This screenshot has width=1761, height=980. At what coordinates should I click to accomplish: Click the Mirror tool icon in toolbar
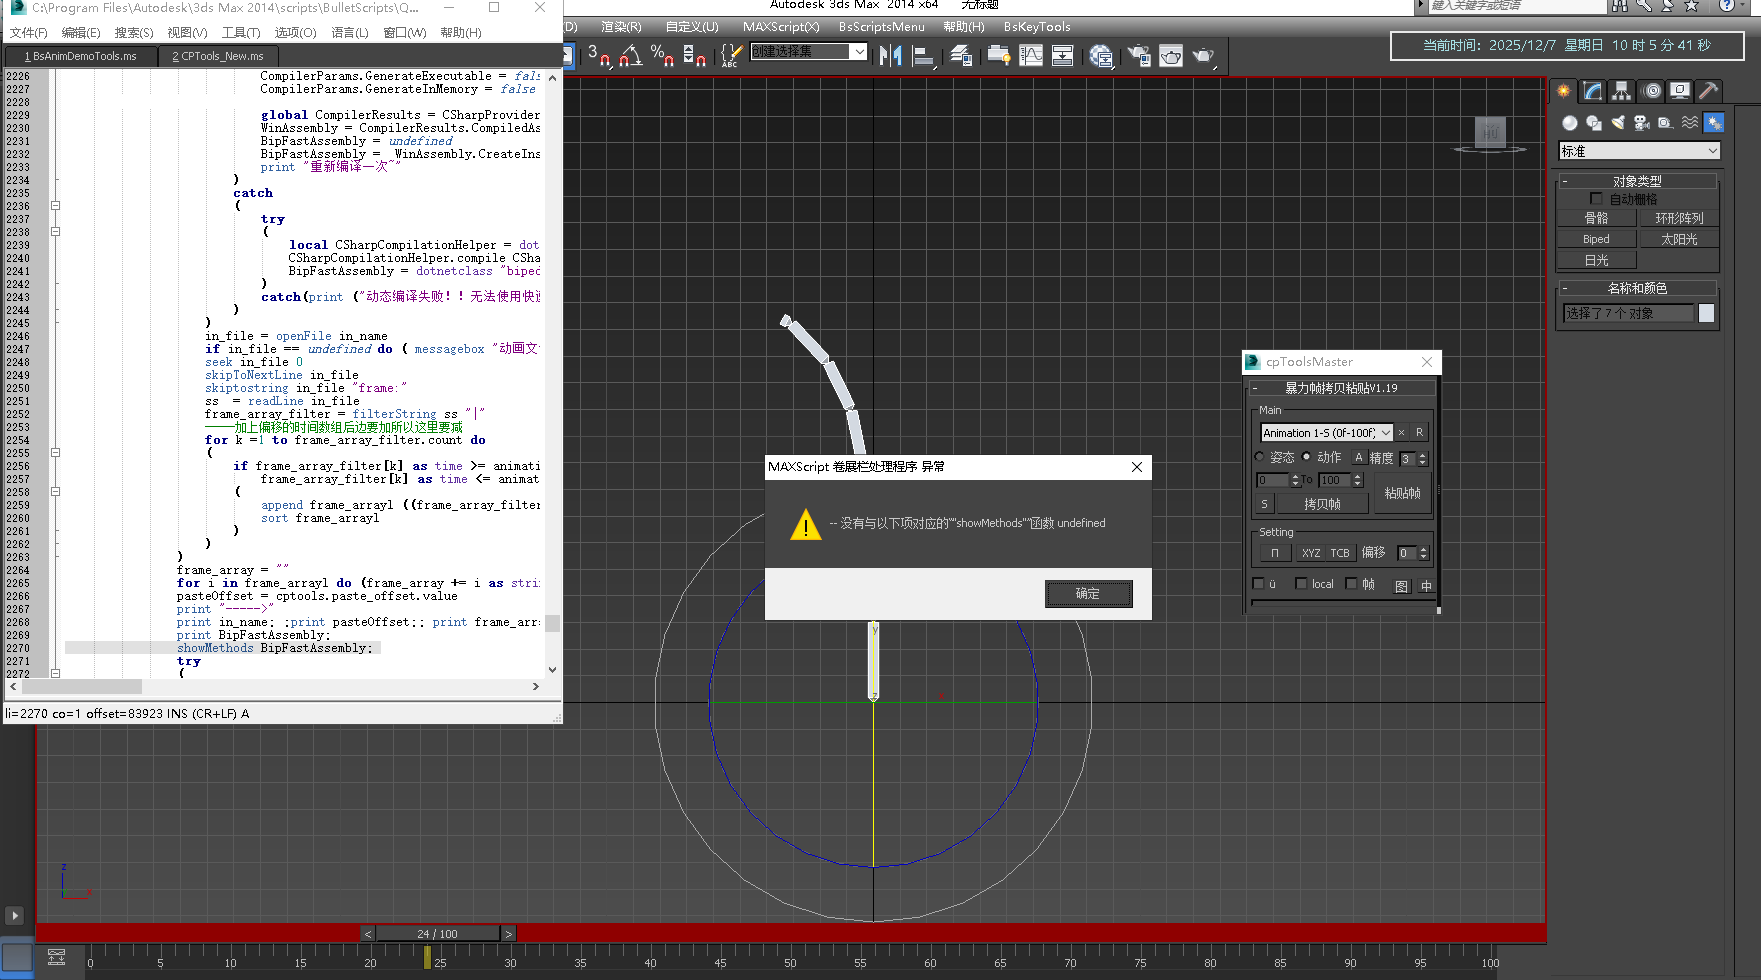[x=889, y=56]
